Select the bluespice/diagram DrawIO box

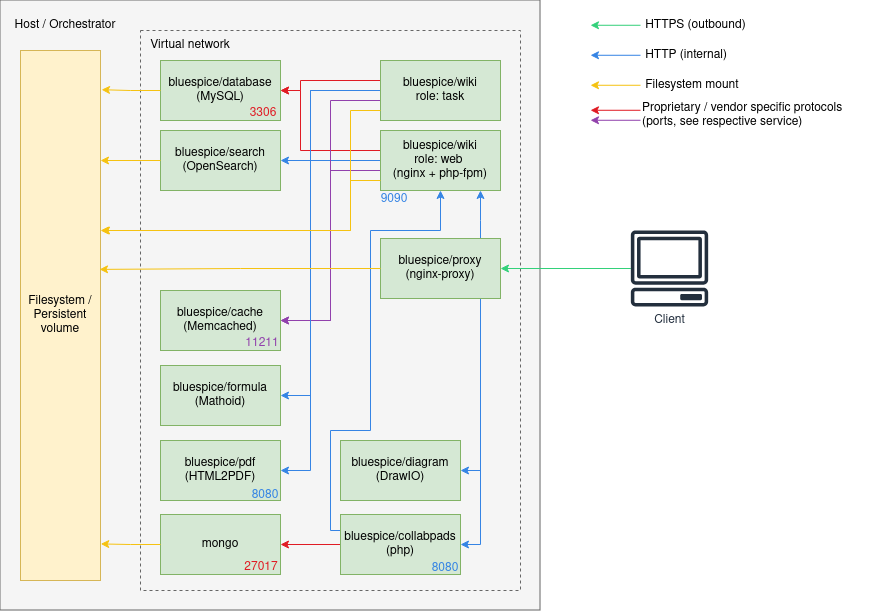point(400,469)
